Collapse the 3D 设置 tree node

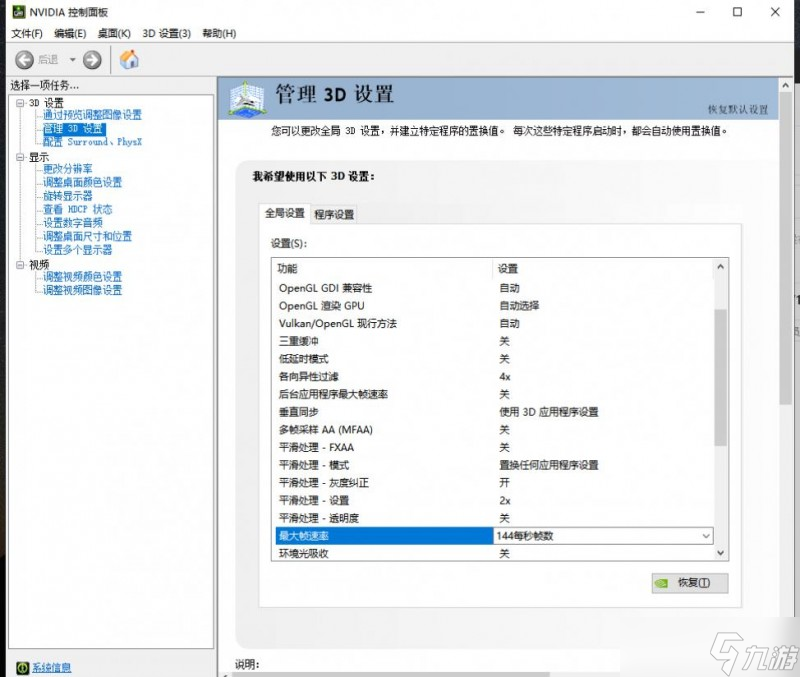click(x=20, y=103)
